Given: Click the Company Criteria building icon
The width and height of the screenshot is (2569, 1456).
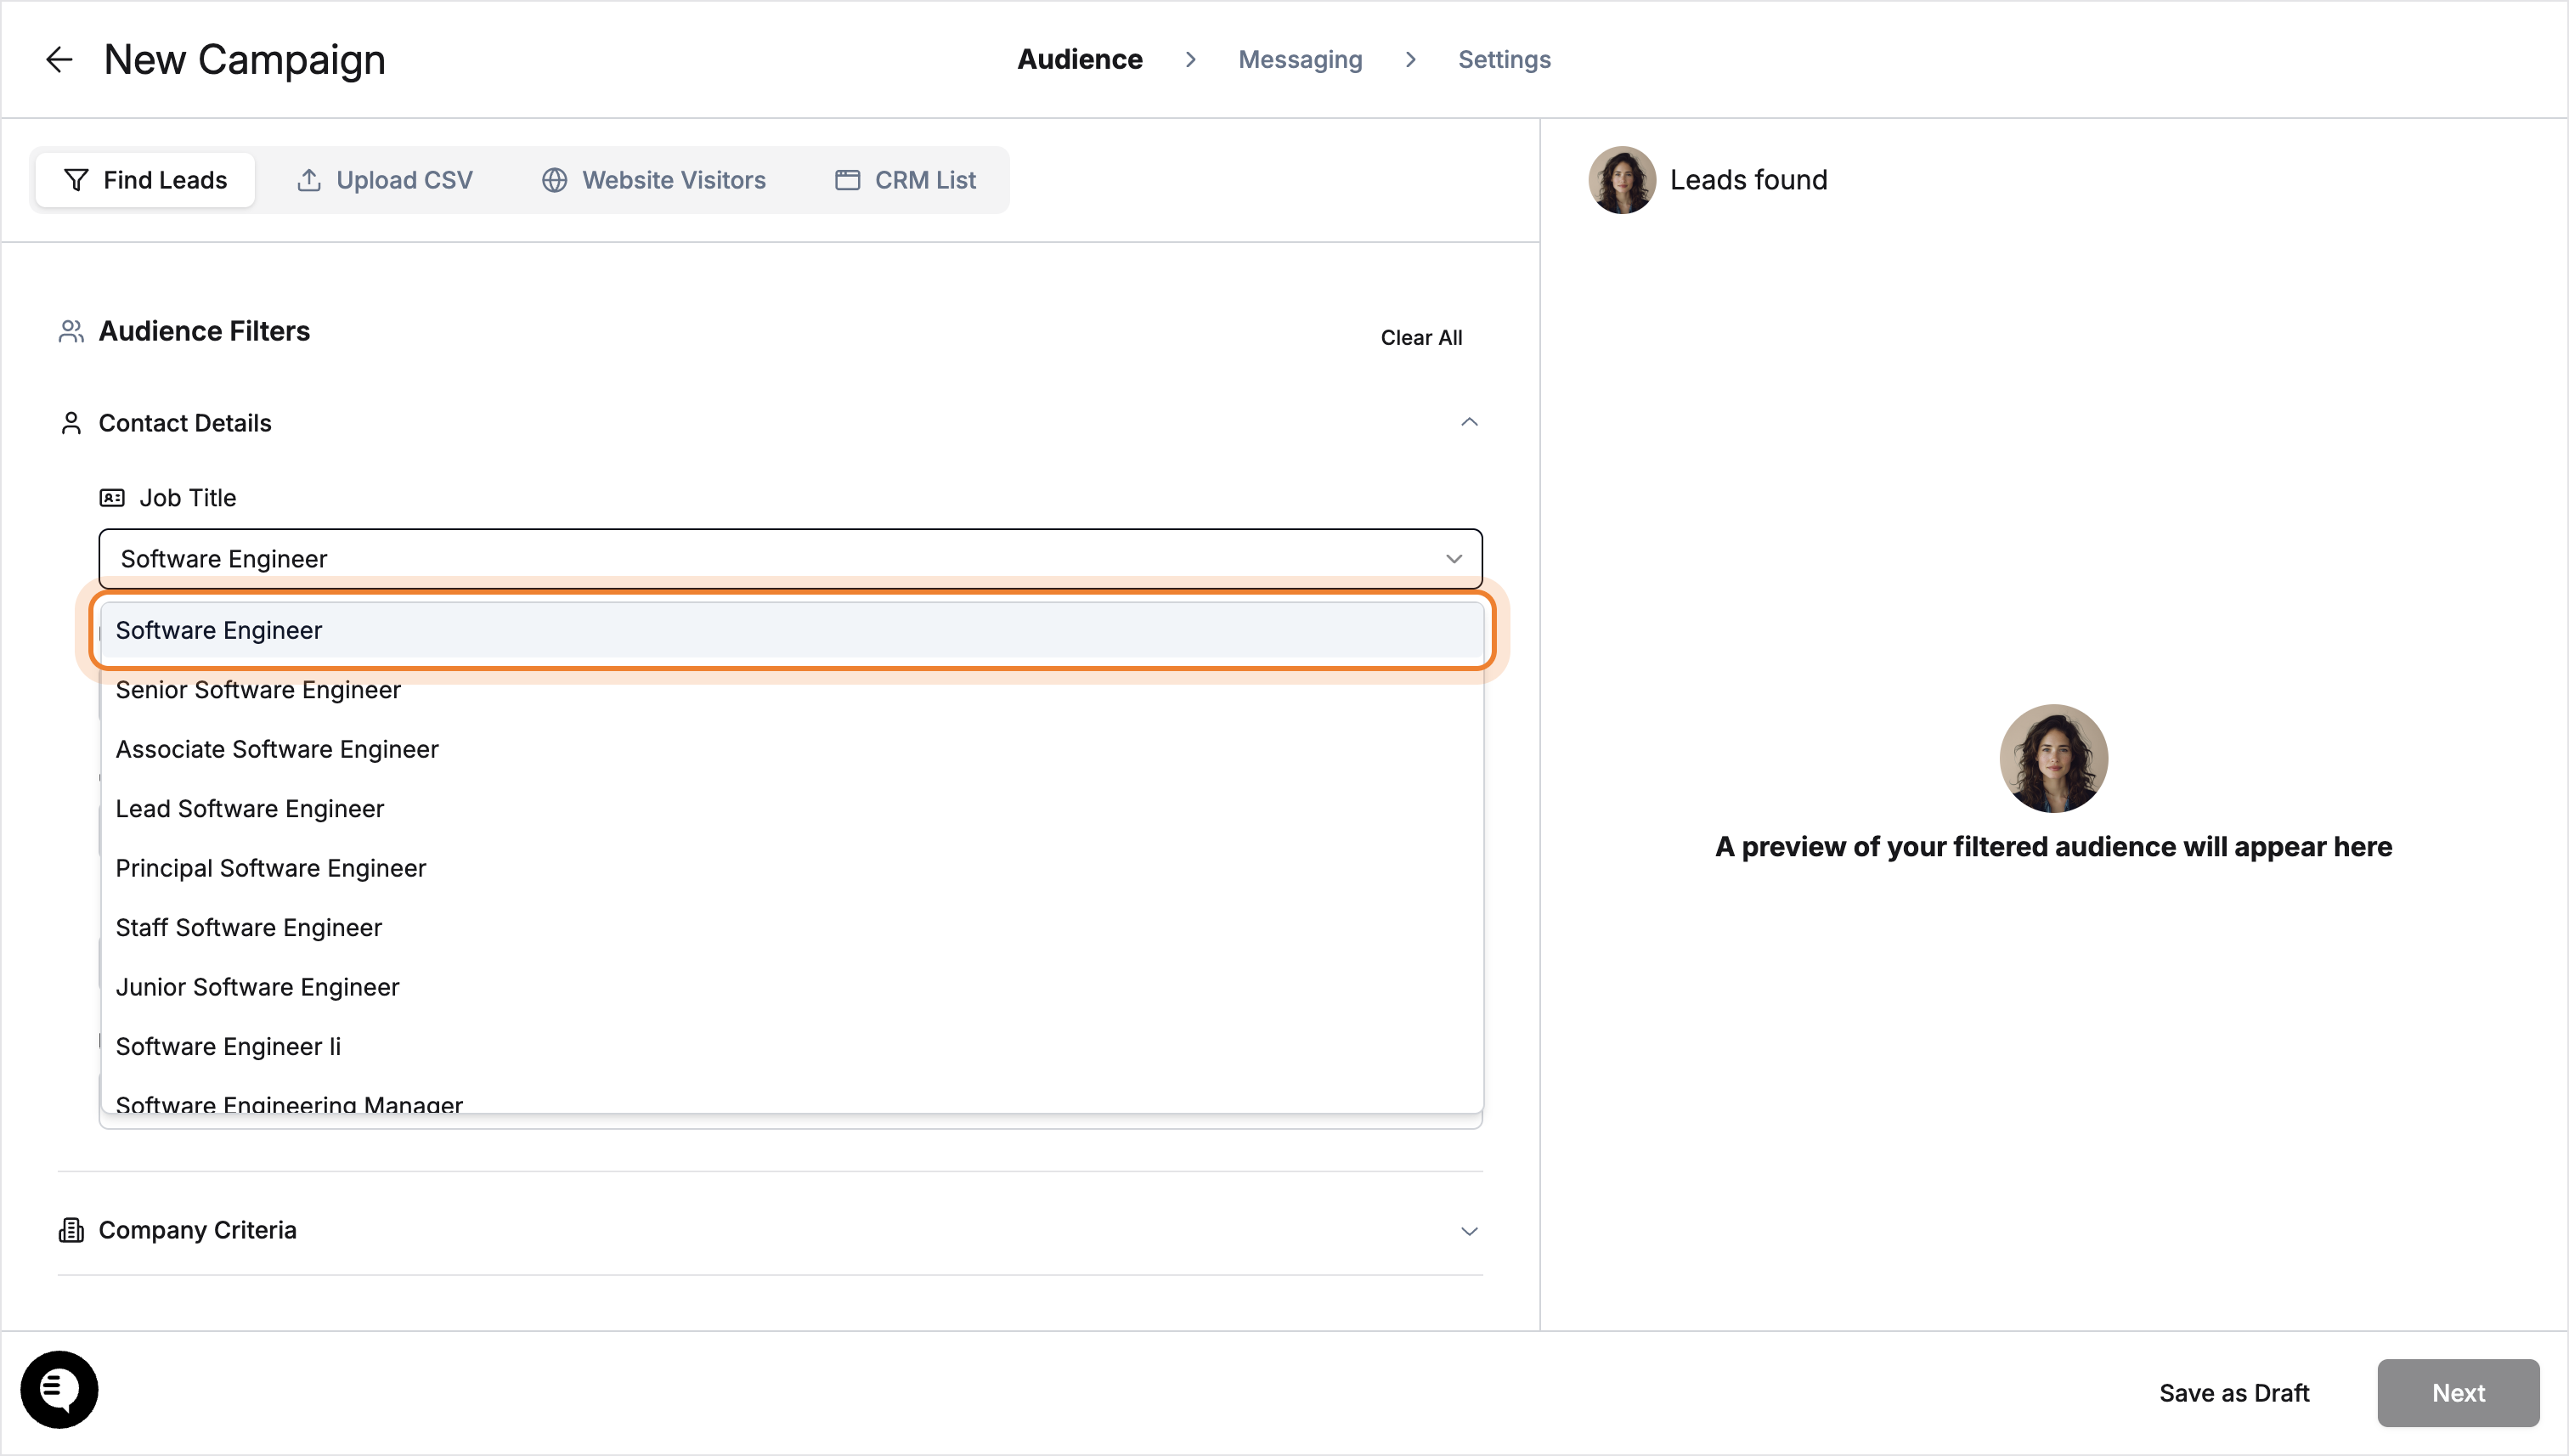Looking at the screenshot, I should point(71,1230).
